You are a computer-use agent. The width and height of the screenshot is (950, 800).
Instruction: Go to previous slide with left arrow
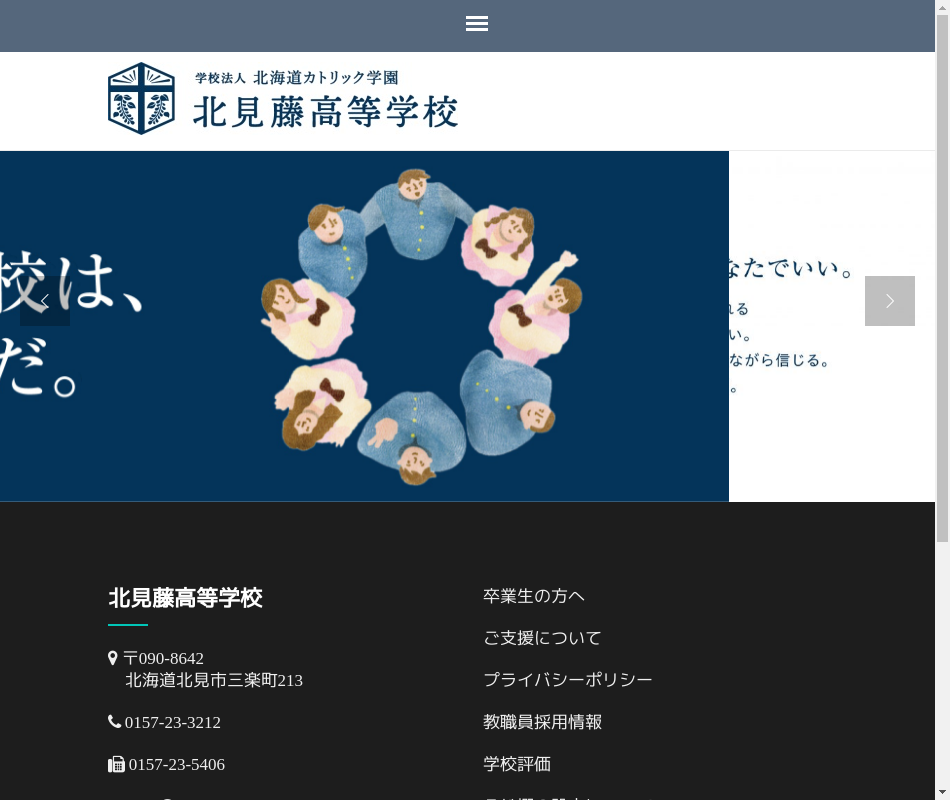[45, 301]
